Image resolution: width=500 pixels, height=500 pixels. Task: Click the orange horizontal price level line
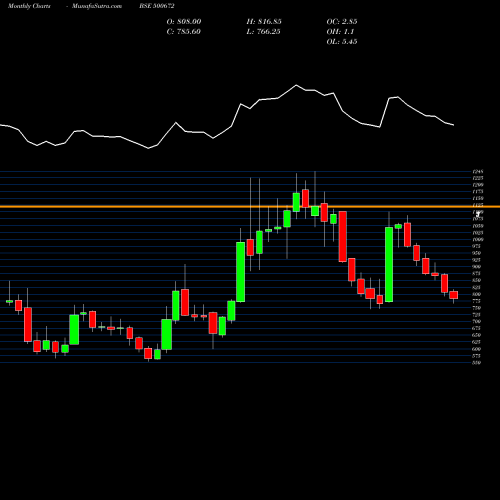[x=250, y=207]
